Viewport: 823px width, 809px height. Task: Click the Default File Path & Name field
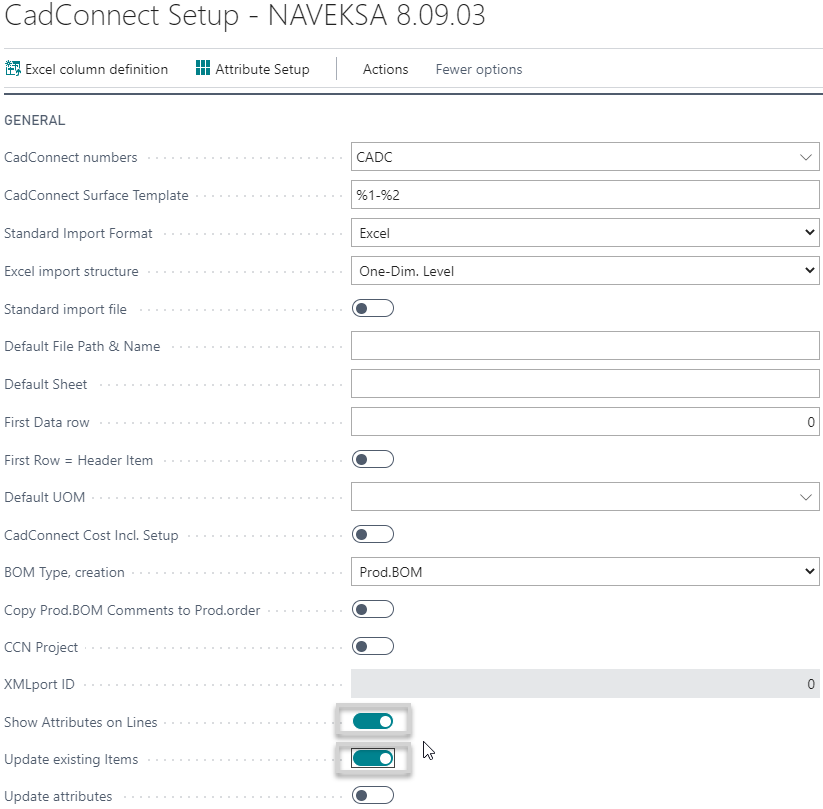[585, 346]
